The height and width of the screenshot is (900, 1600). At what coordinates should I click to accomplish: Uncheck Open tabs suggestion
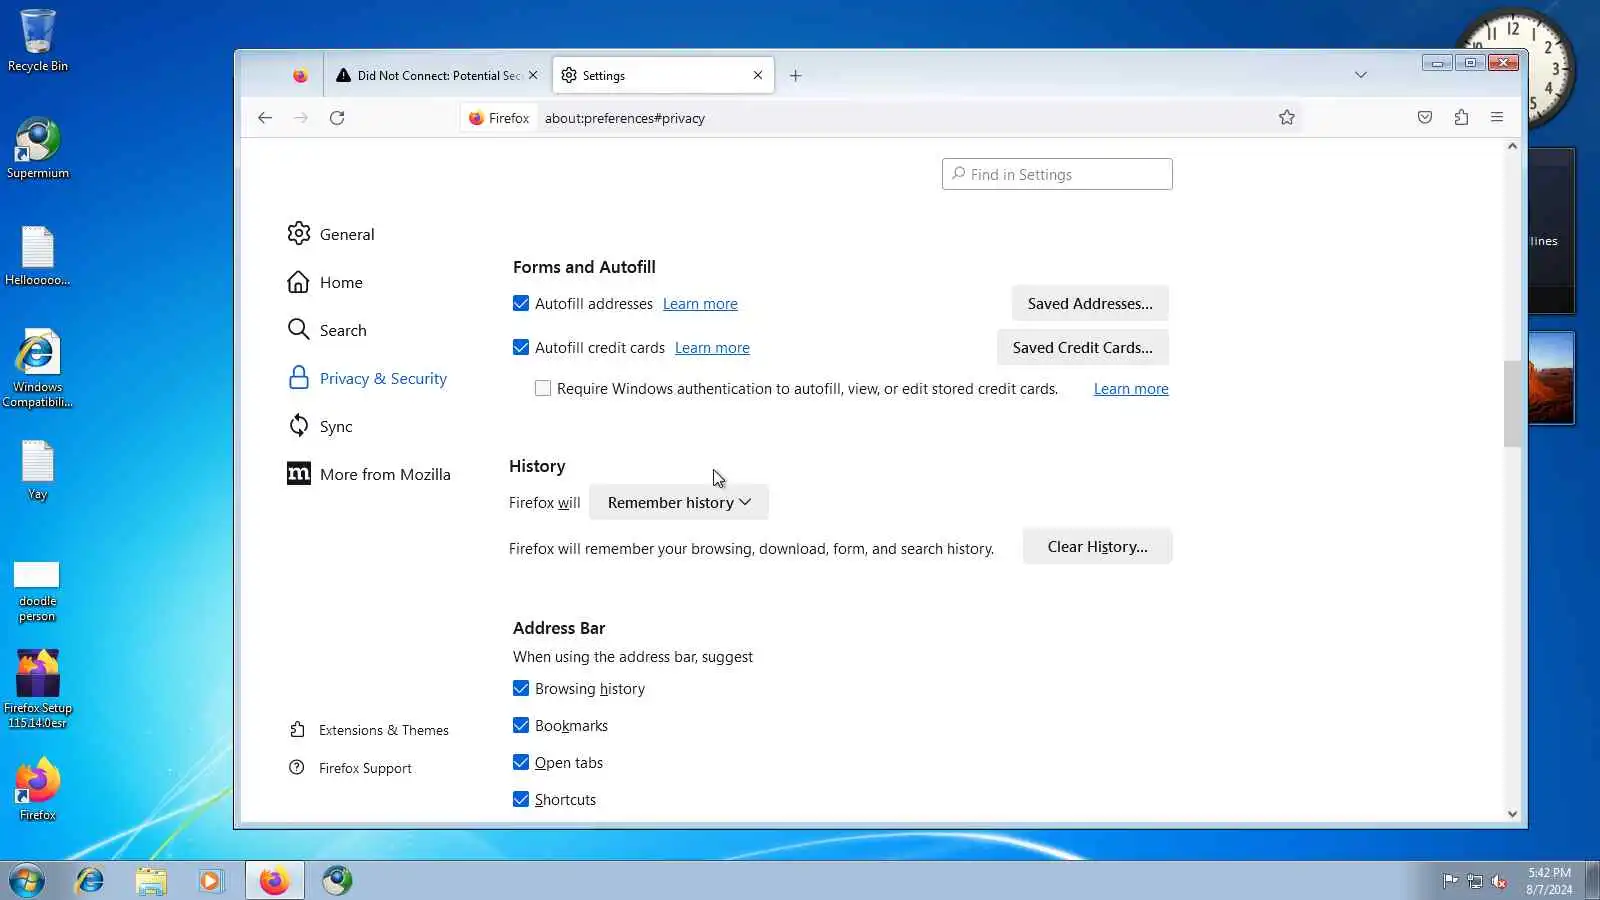click(x=521, y=762)
